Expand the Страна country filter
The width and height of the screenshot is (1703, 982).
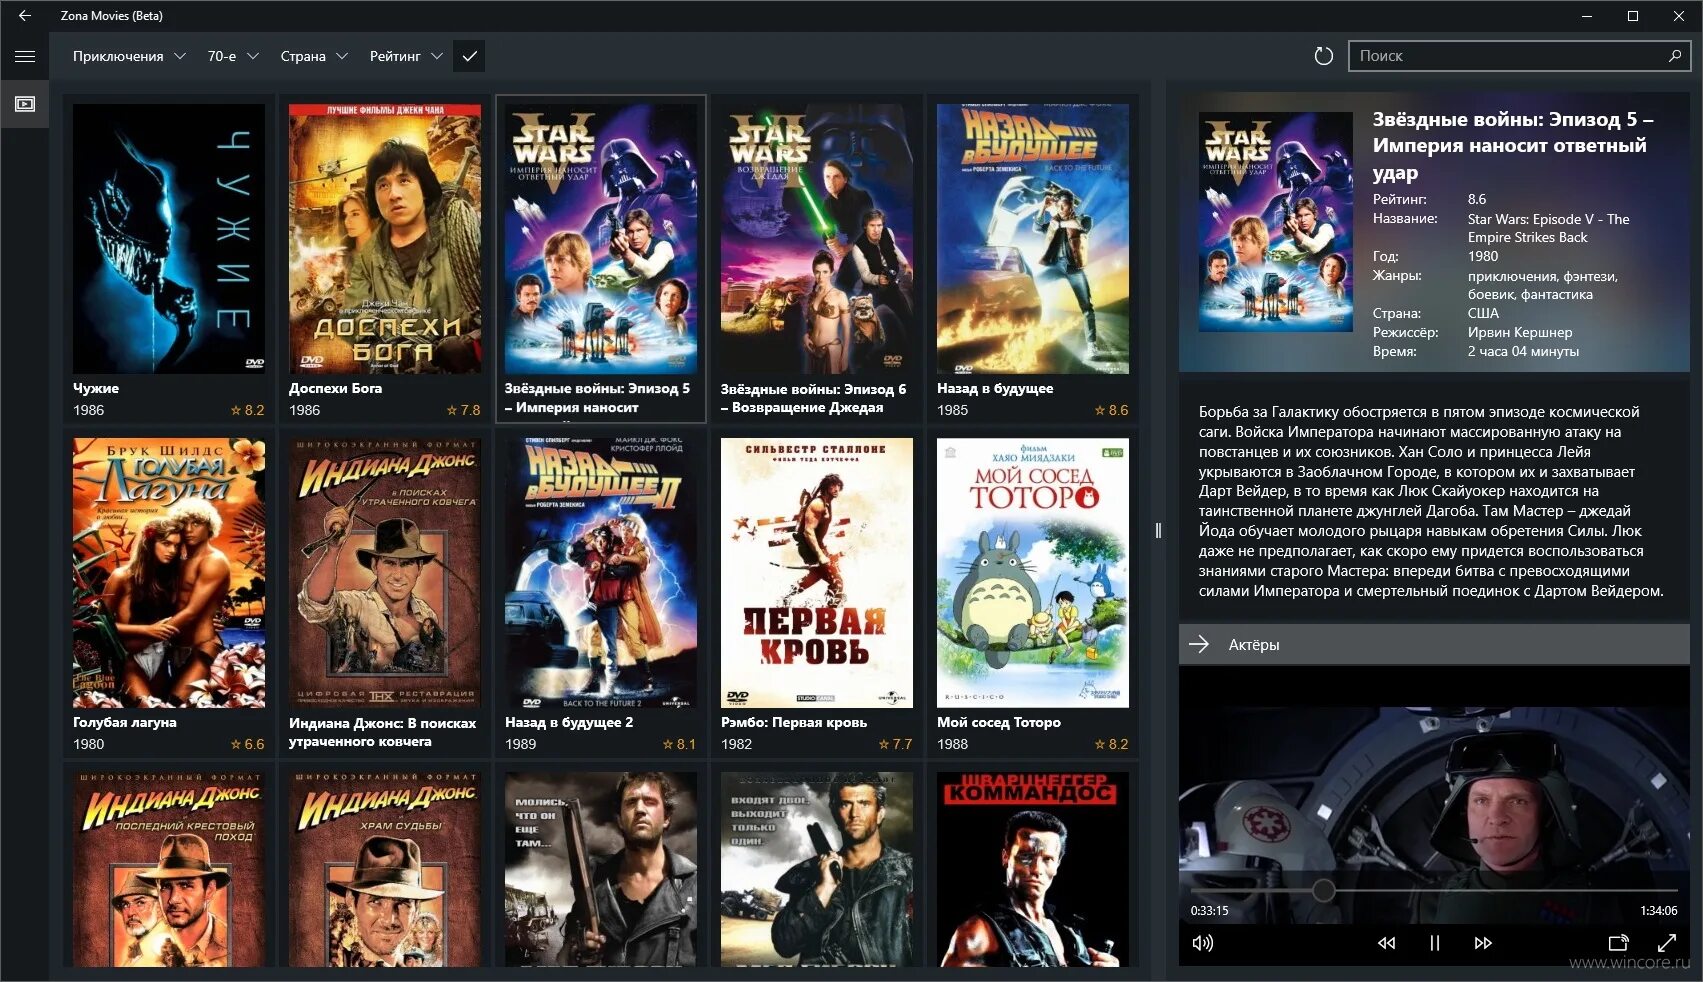[x=314, y=56]
